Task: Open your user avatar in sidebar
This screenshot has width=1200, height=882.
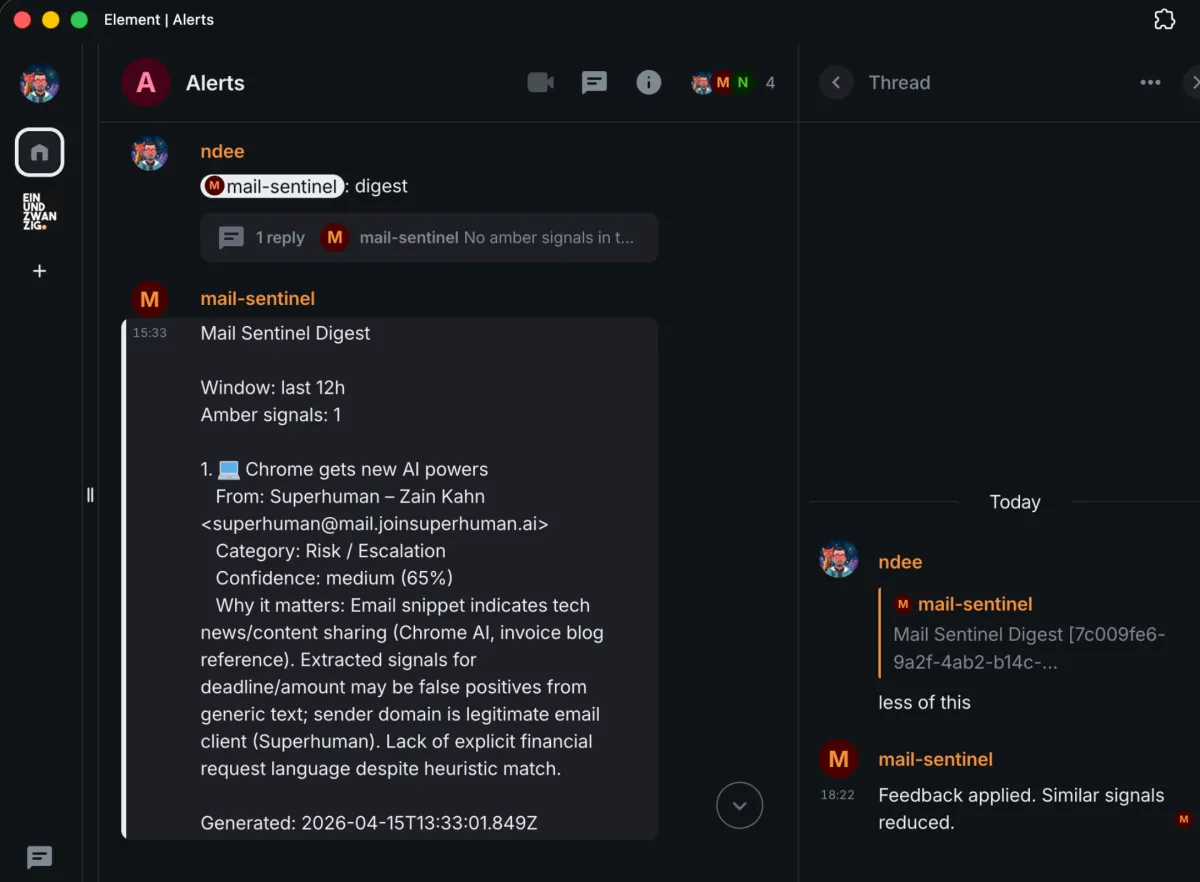Action: [39, 83]
